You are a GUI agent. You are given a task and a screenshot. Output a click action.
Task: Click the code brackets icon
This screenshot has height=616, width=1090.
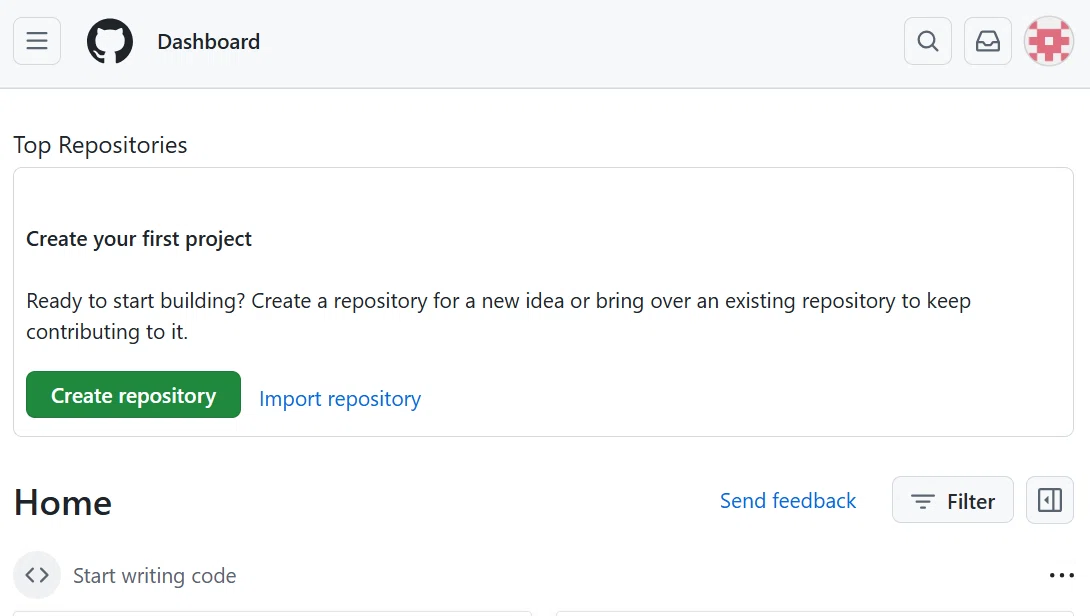coord(37,575)
